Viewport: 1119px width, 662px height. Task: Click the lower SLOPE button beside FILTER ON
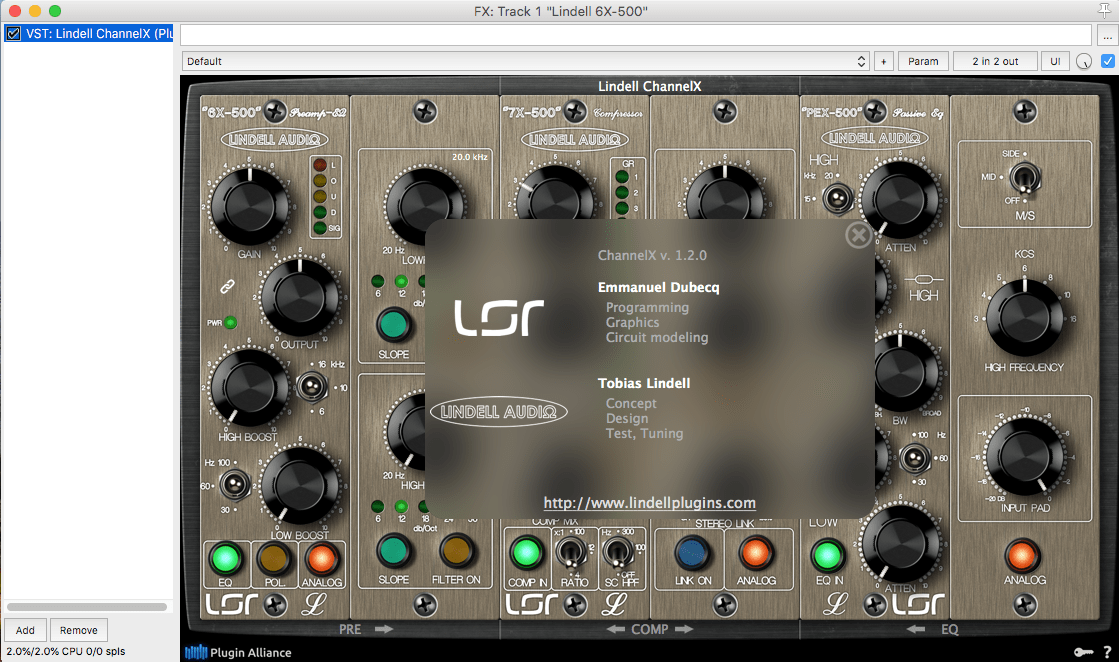pyautogui.click(x=393, y=551)
